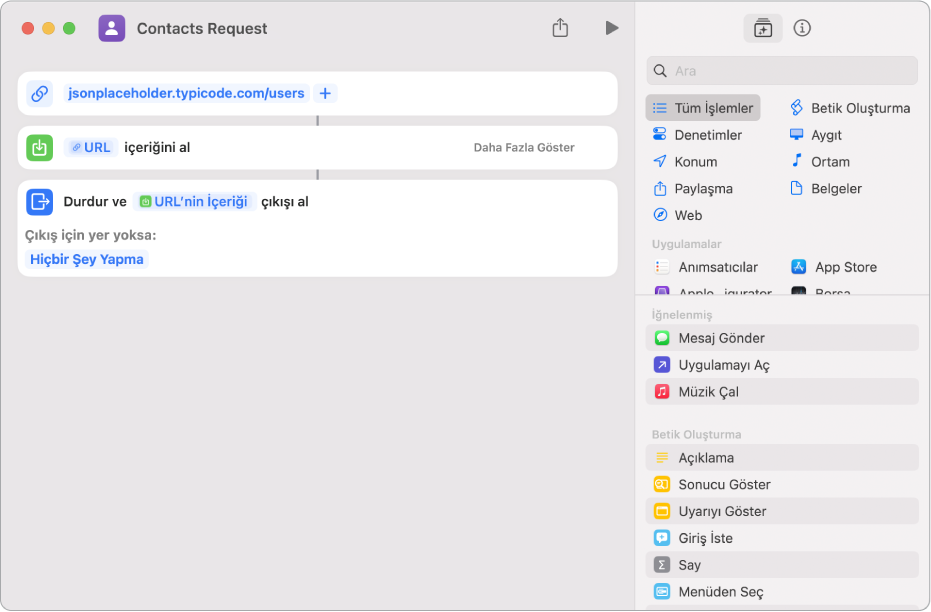This screenshot has width=931, height=612.
Task: Add the Mesaj Gönder action
Action: click(x=781, y=338)
